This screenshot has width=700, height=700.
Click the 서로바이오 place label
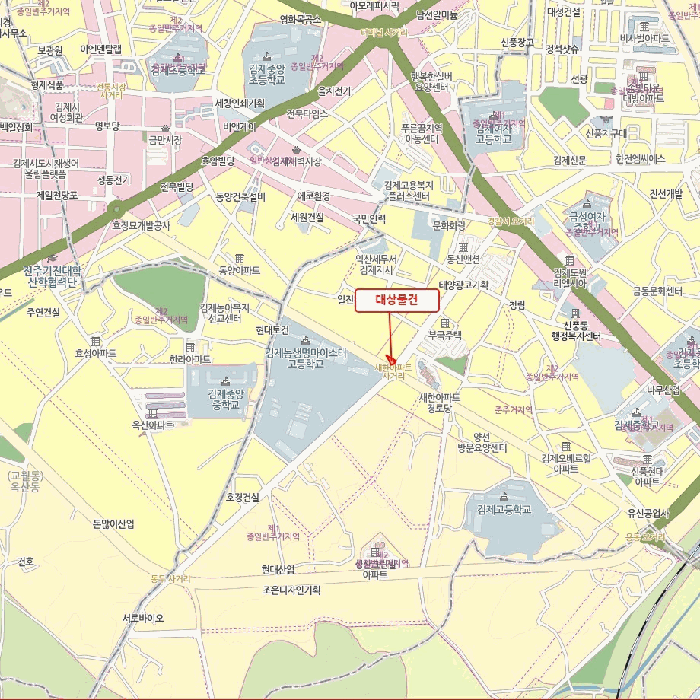(x=143, y=618)
